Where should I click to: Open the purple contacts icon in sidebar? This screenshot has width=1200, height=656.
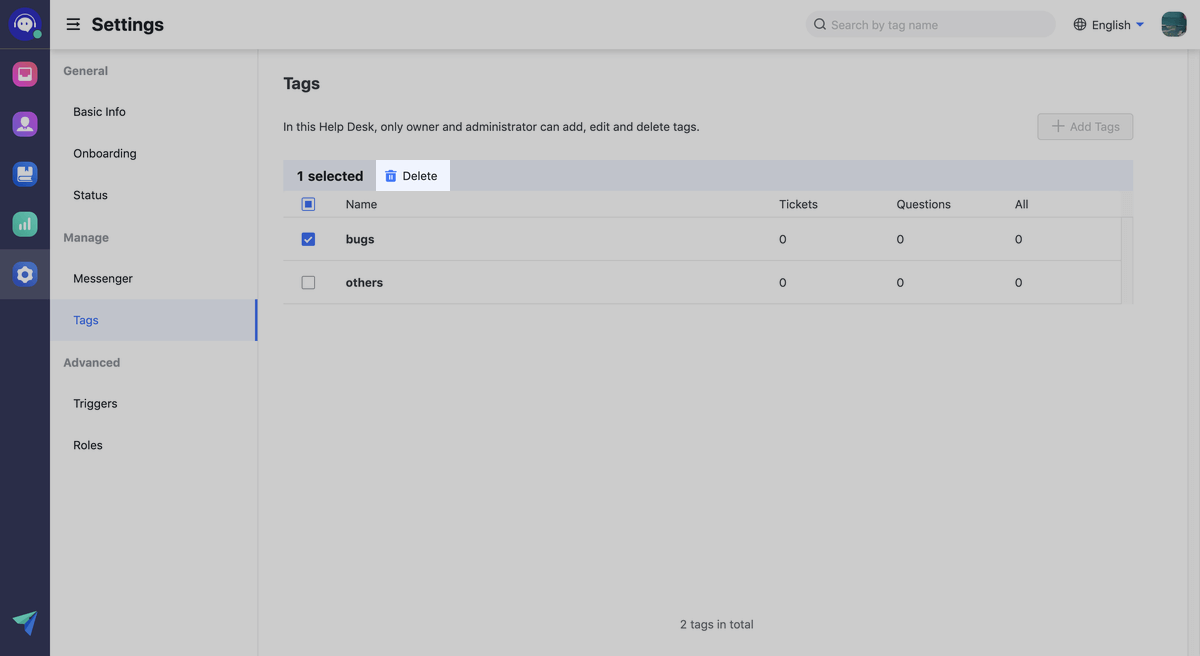coord(25,124)
